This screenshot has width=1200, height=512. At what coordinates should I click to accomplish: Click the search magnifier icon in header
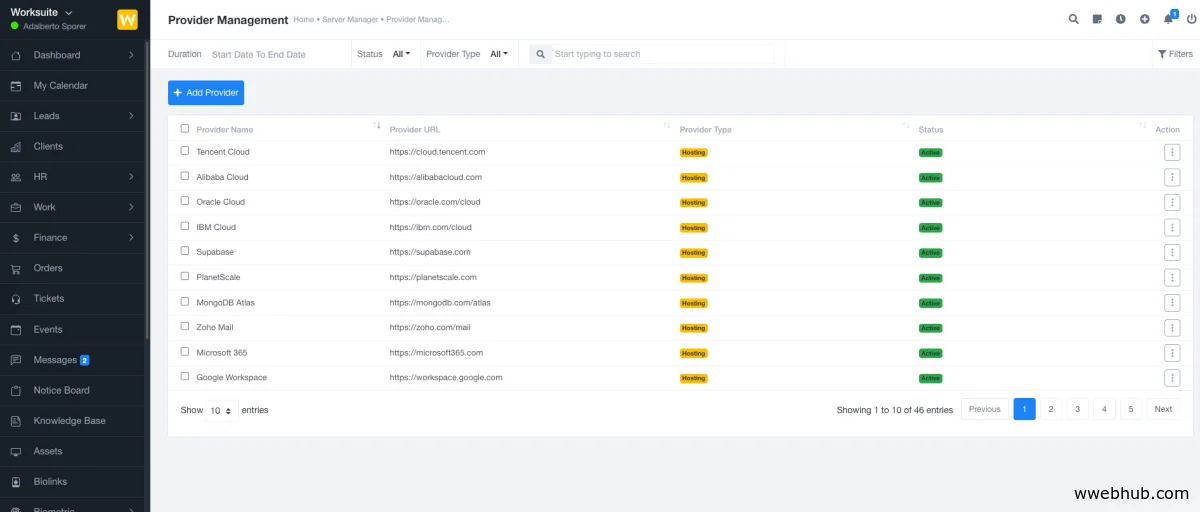pos(1074,19)
